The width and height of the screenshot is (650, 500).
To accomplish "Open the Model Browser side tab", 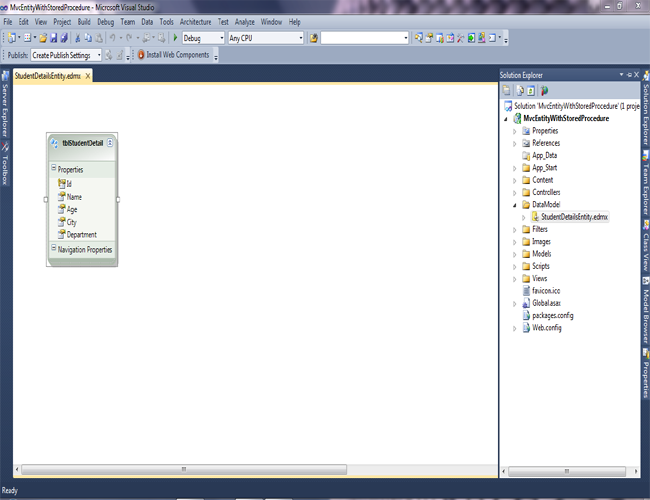I will (x=645, y=310).
